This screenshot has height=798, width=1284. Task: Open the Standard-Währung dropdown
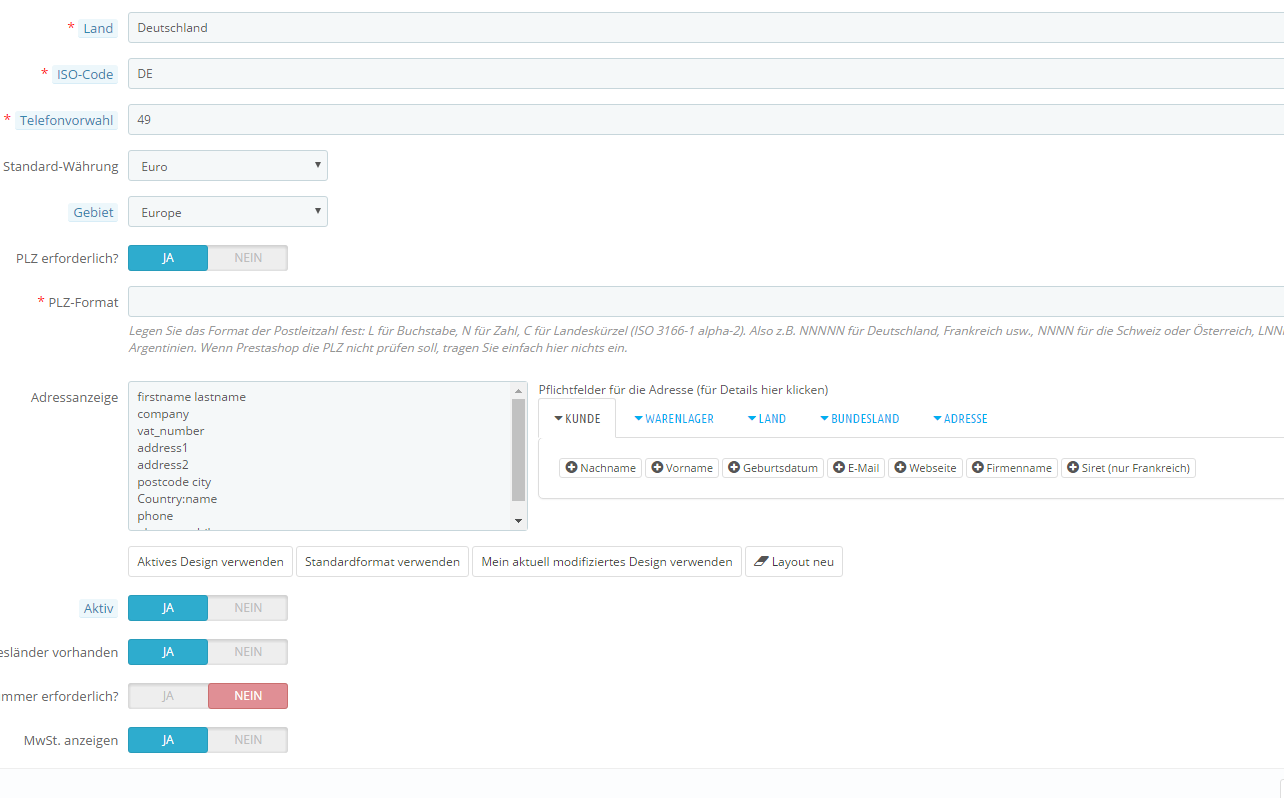click(x=228, y=166)
